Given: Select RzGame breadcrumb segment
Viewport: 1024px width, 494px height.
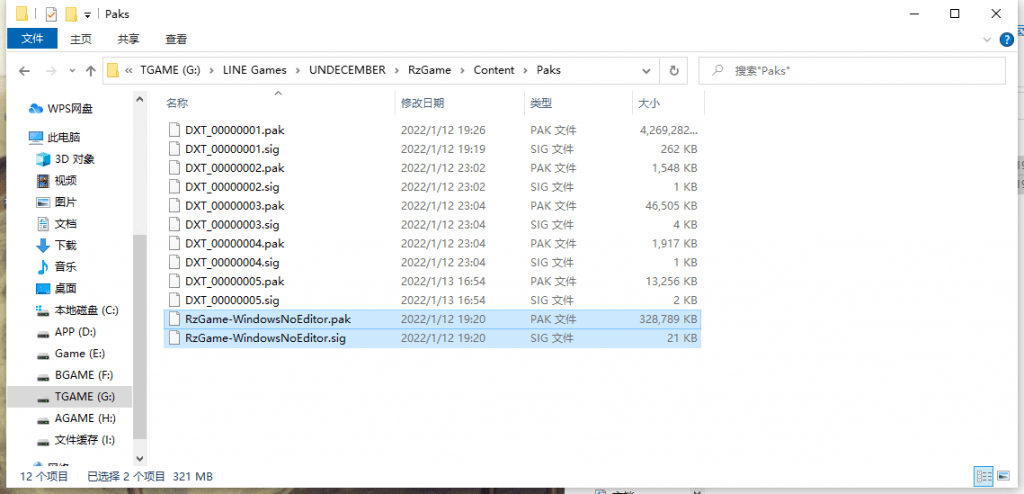Looking at the screenshot, I should click(431, 70).
